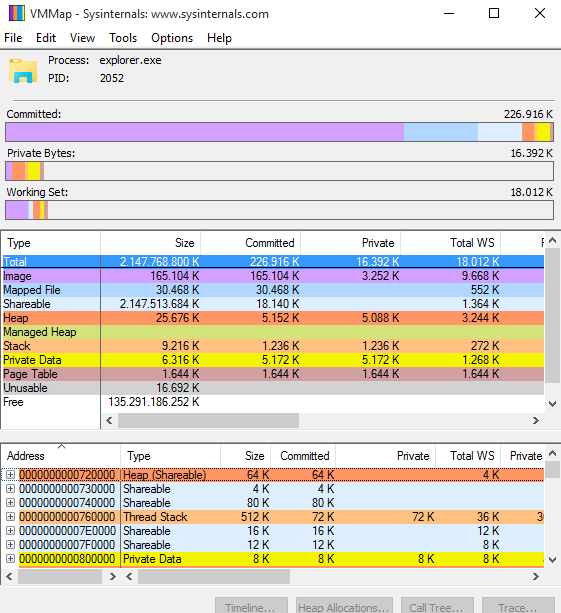Screen dimensions: 561x613
Task: Click the address pane horizontal scroll left arrow
Action: tap(9, 577)
